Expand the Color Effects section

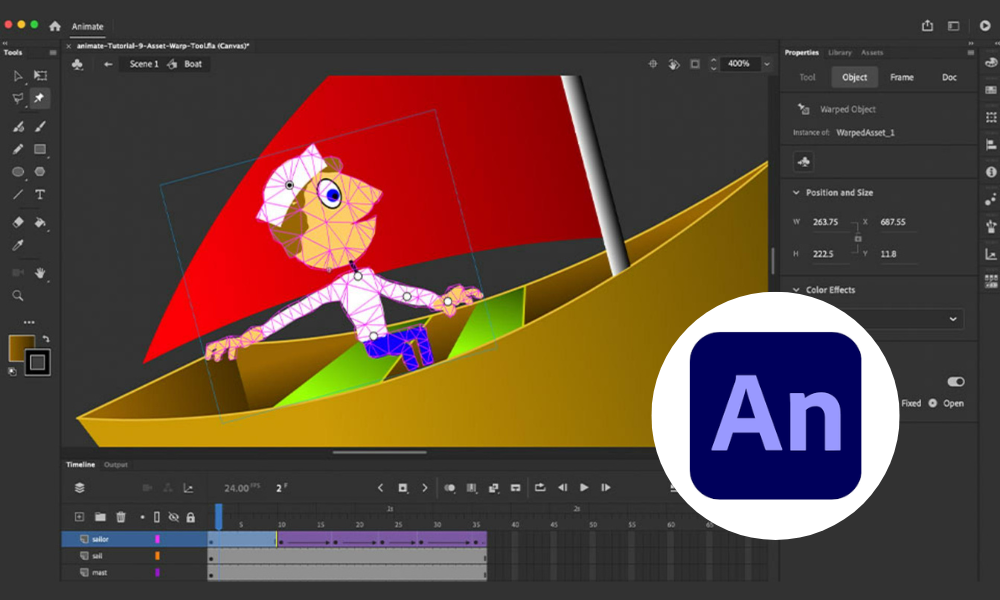click(x=795, y=289)
